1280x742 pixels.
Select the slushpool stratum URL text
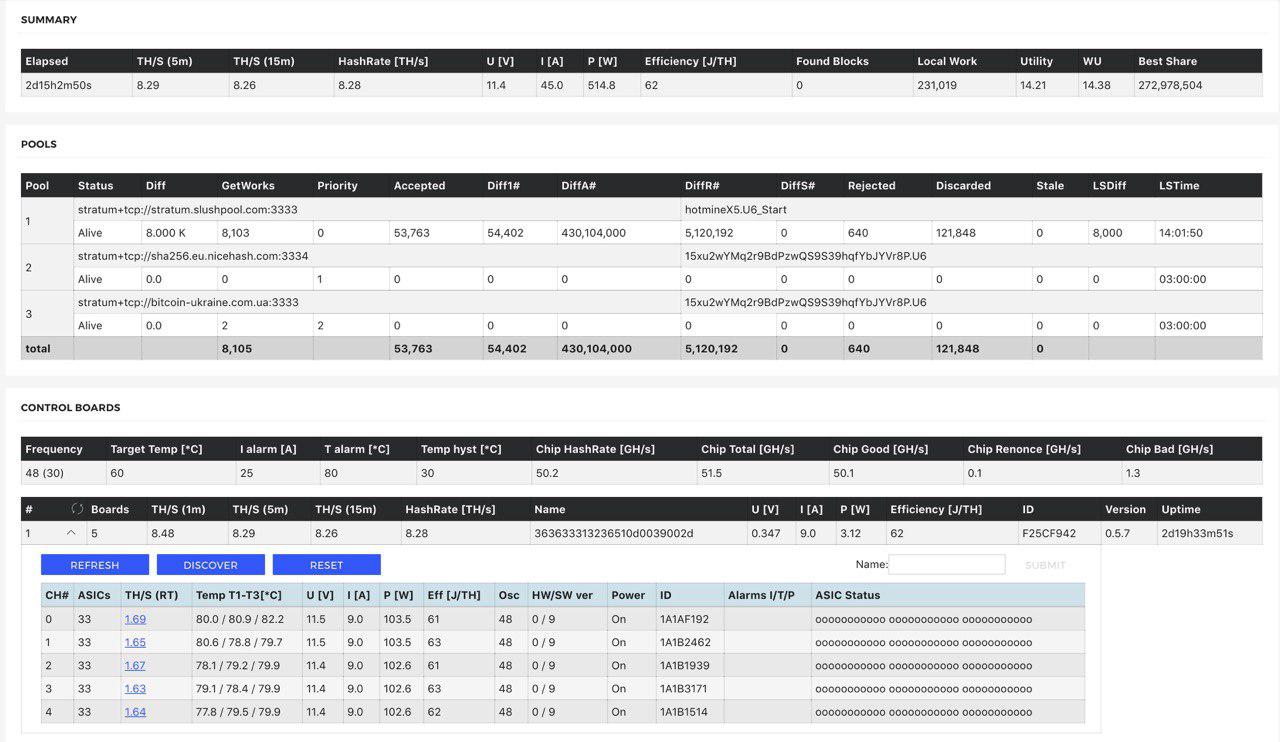[188, 210]
